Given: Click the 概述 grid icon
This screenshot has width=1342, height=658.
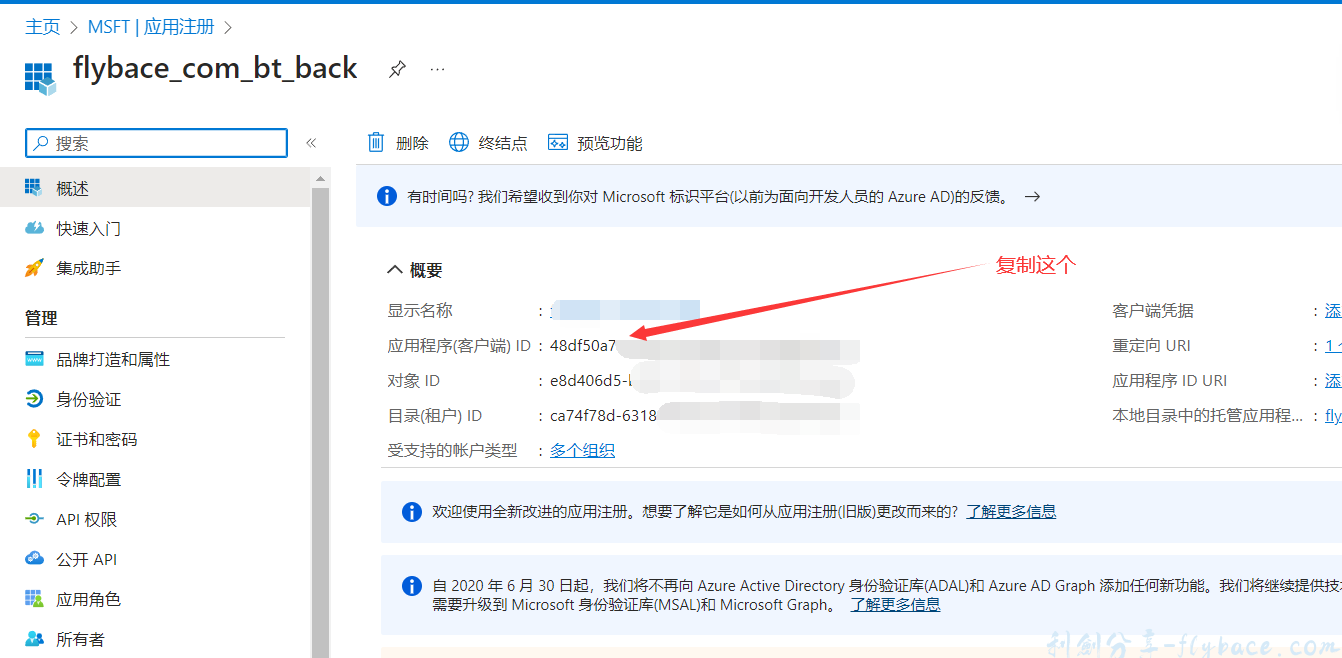Looking at the screenshot, I should pyautogui.click(x=34, y=188).
